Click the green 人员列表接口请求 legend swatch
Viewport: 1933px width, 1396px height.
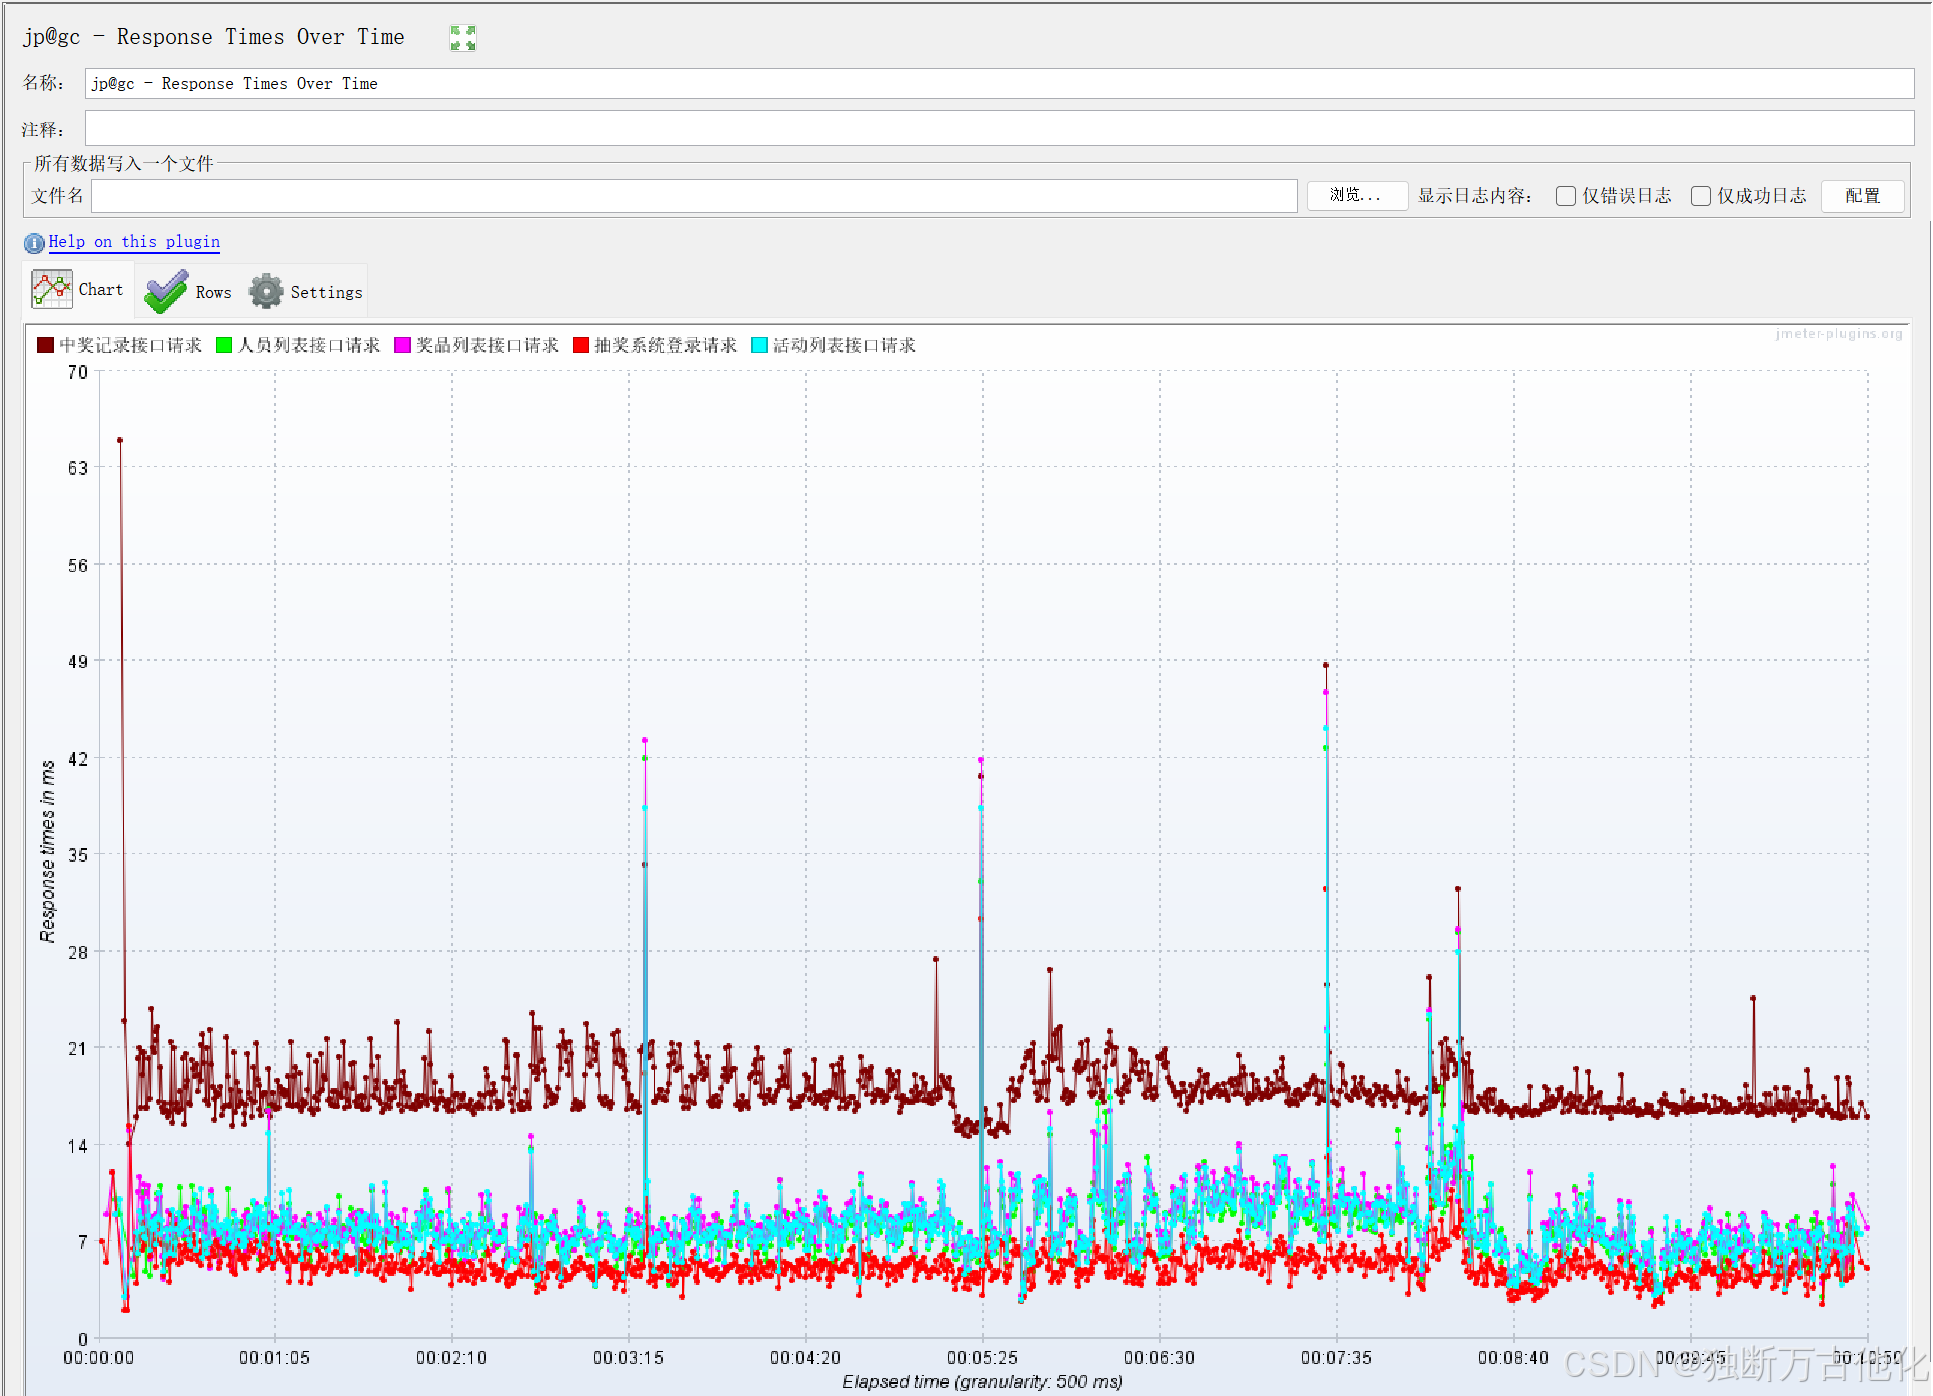tap(224, 345)
